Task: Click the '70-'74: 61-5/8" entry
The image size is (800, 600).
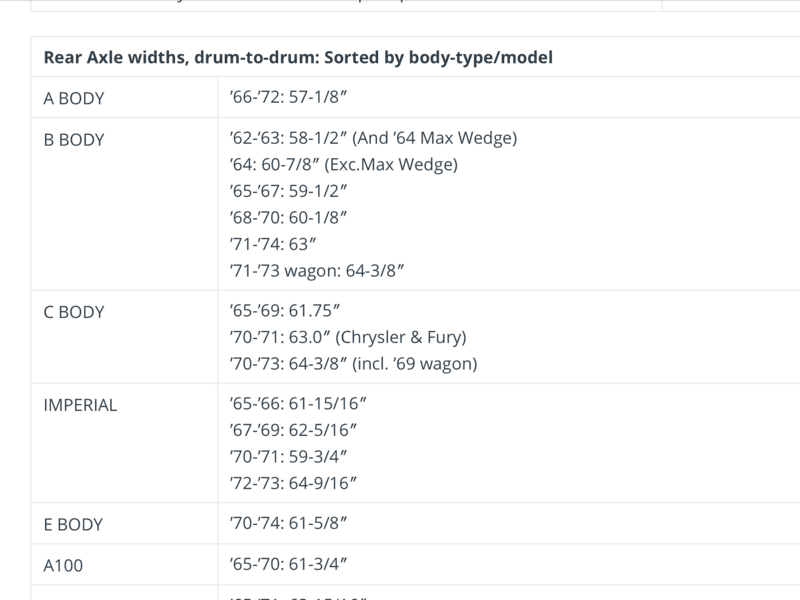Action: (x=288, y=523)
